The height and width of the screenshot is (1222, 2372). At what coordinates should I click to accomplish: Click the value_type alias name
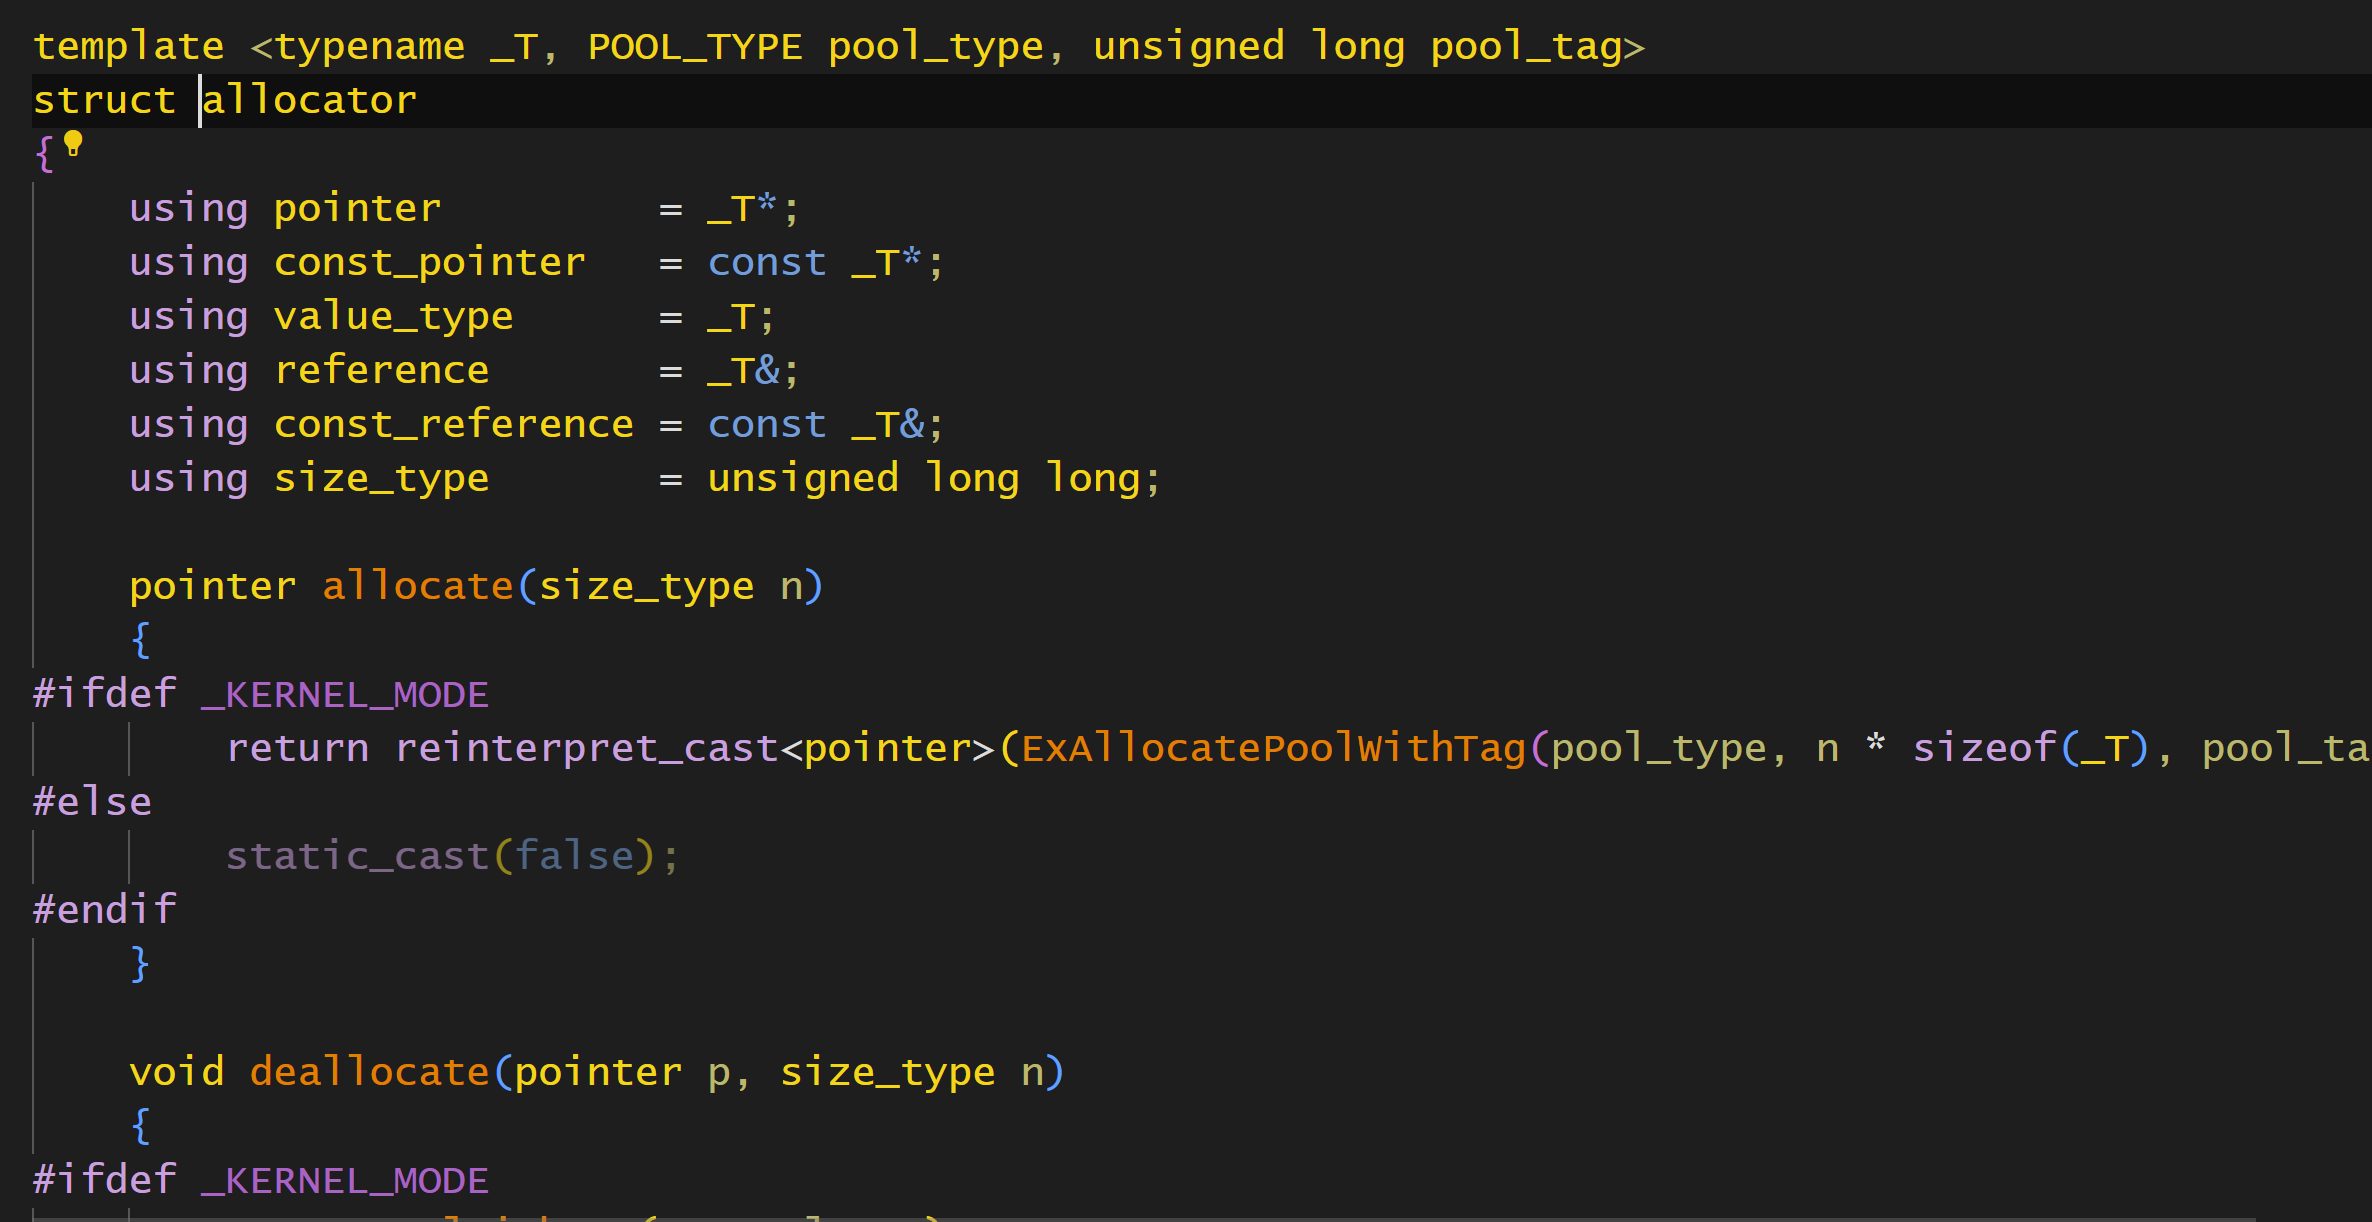click(393, 316)
